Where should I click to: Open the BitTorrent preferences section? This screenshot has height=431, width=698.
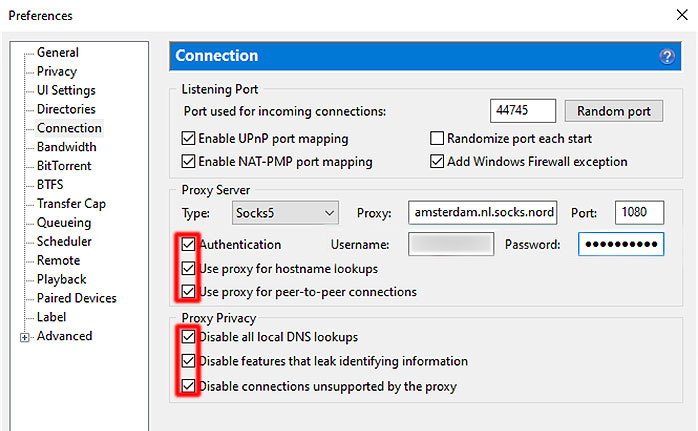point(63,166)
